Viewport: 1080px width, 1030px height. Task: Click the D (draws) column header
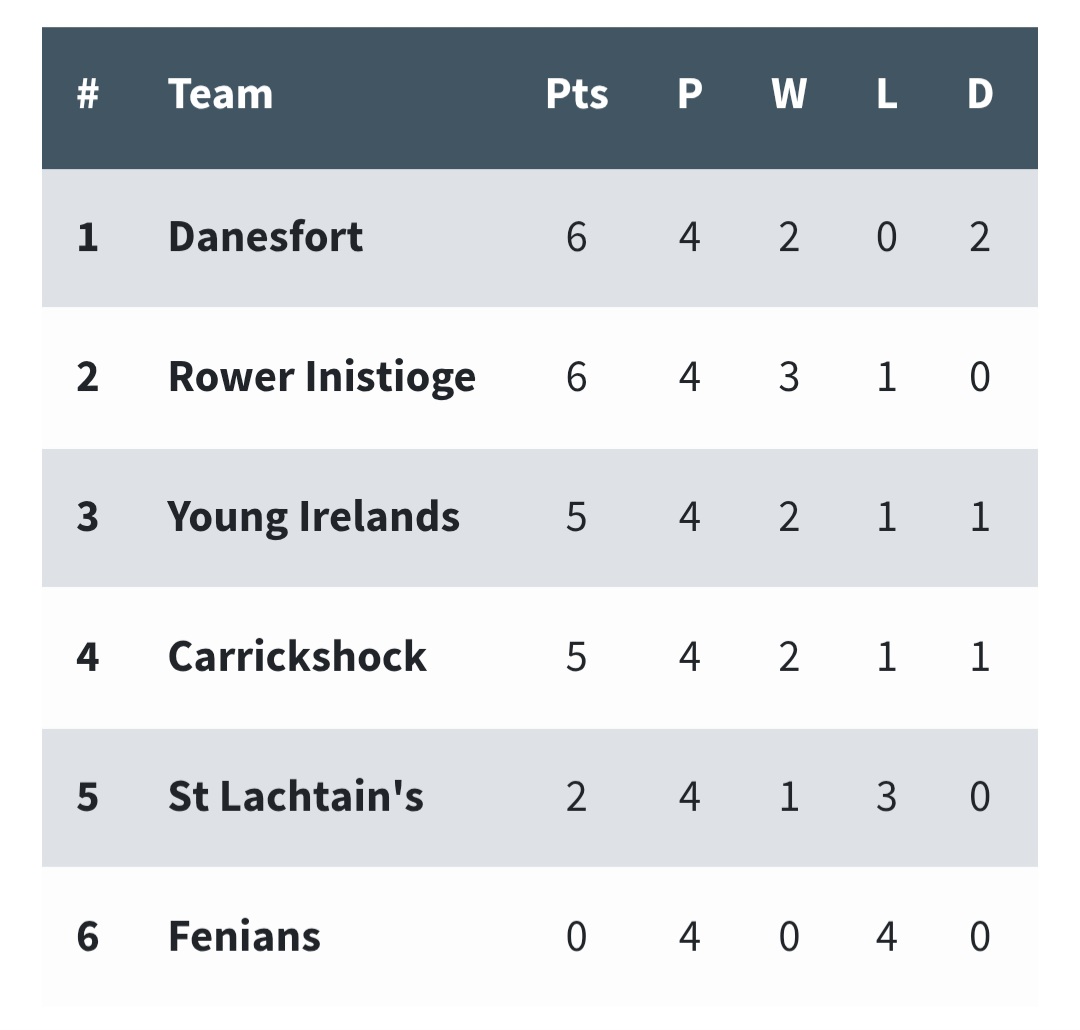point(979,94)
